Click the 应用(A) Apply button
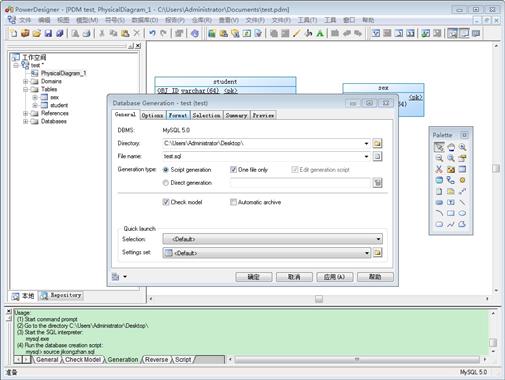 click(x=334, y=277)
